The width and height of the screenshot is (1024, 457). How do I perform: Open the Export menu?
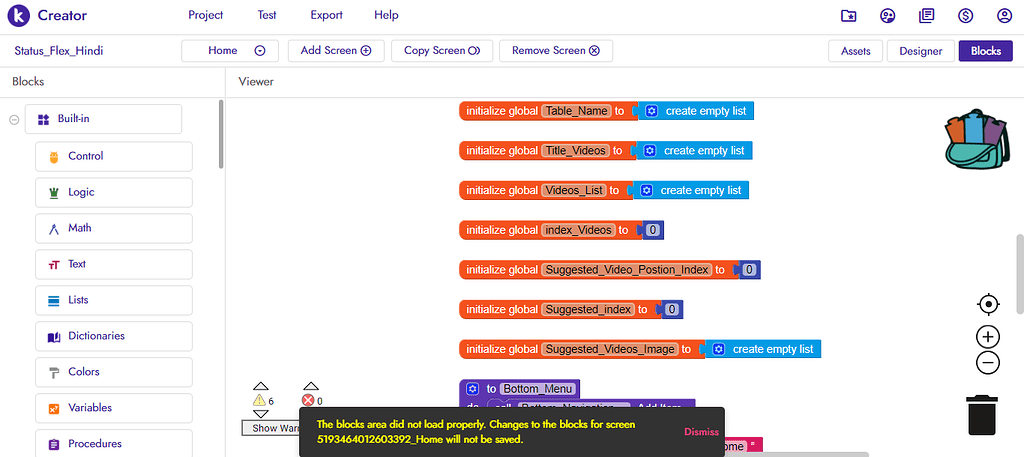[327, 15]
